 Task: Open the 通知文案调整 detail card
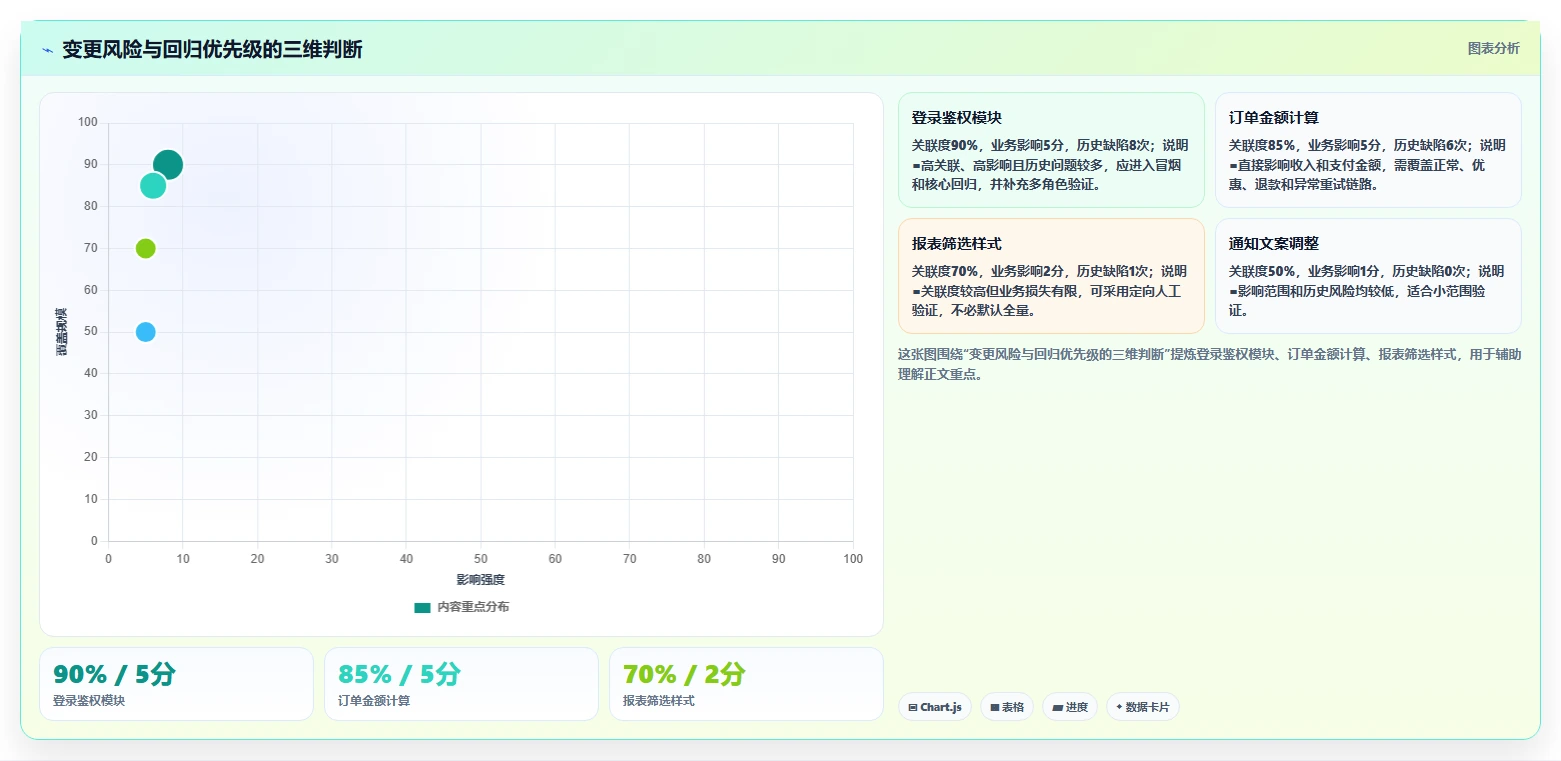click(1368, 276)
